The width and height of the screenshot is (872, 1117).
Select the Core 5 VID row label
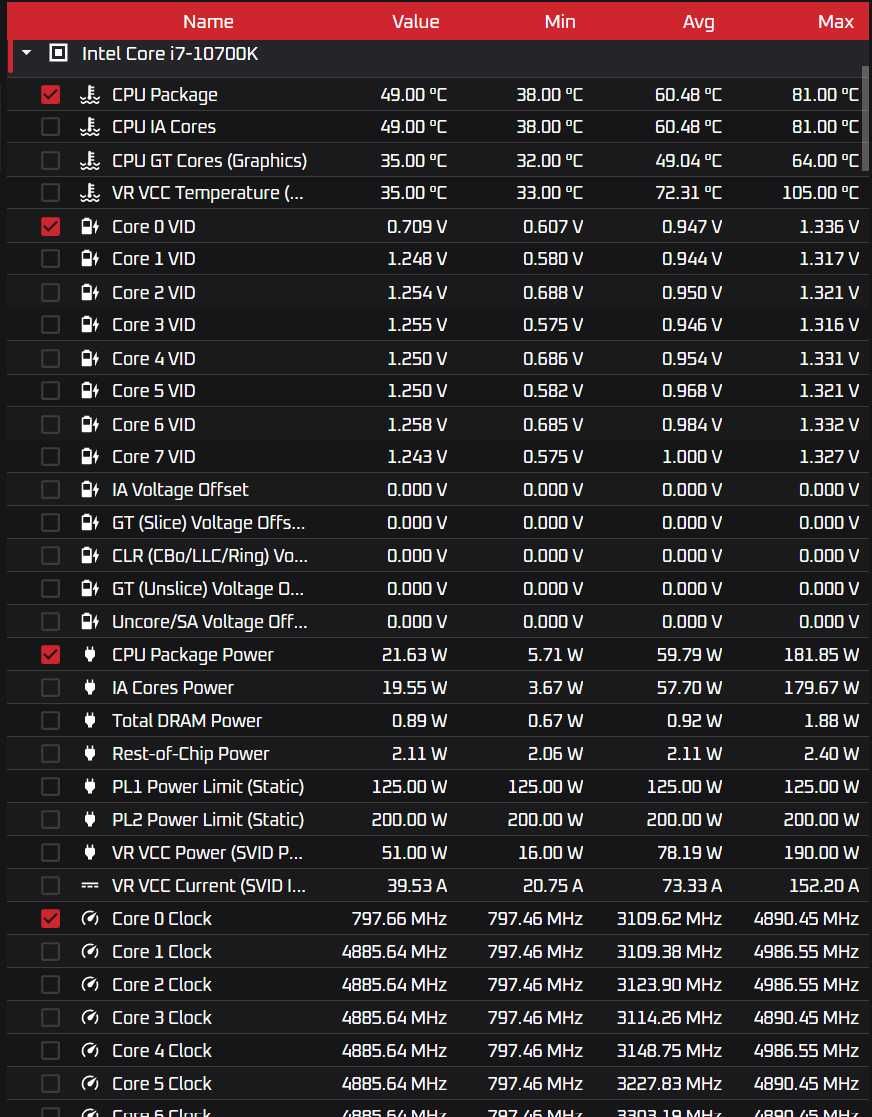tap(154, 390)
